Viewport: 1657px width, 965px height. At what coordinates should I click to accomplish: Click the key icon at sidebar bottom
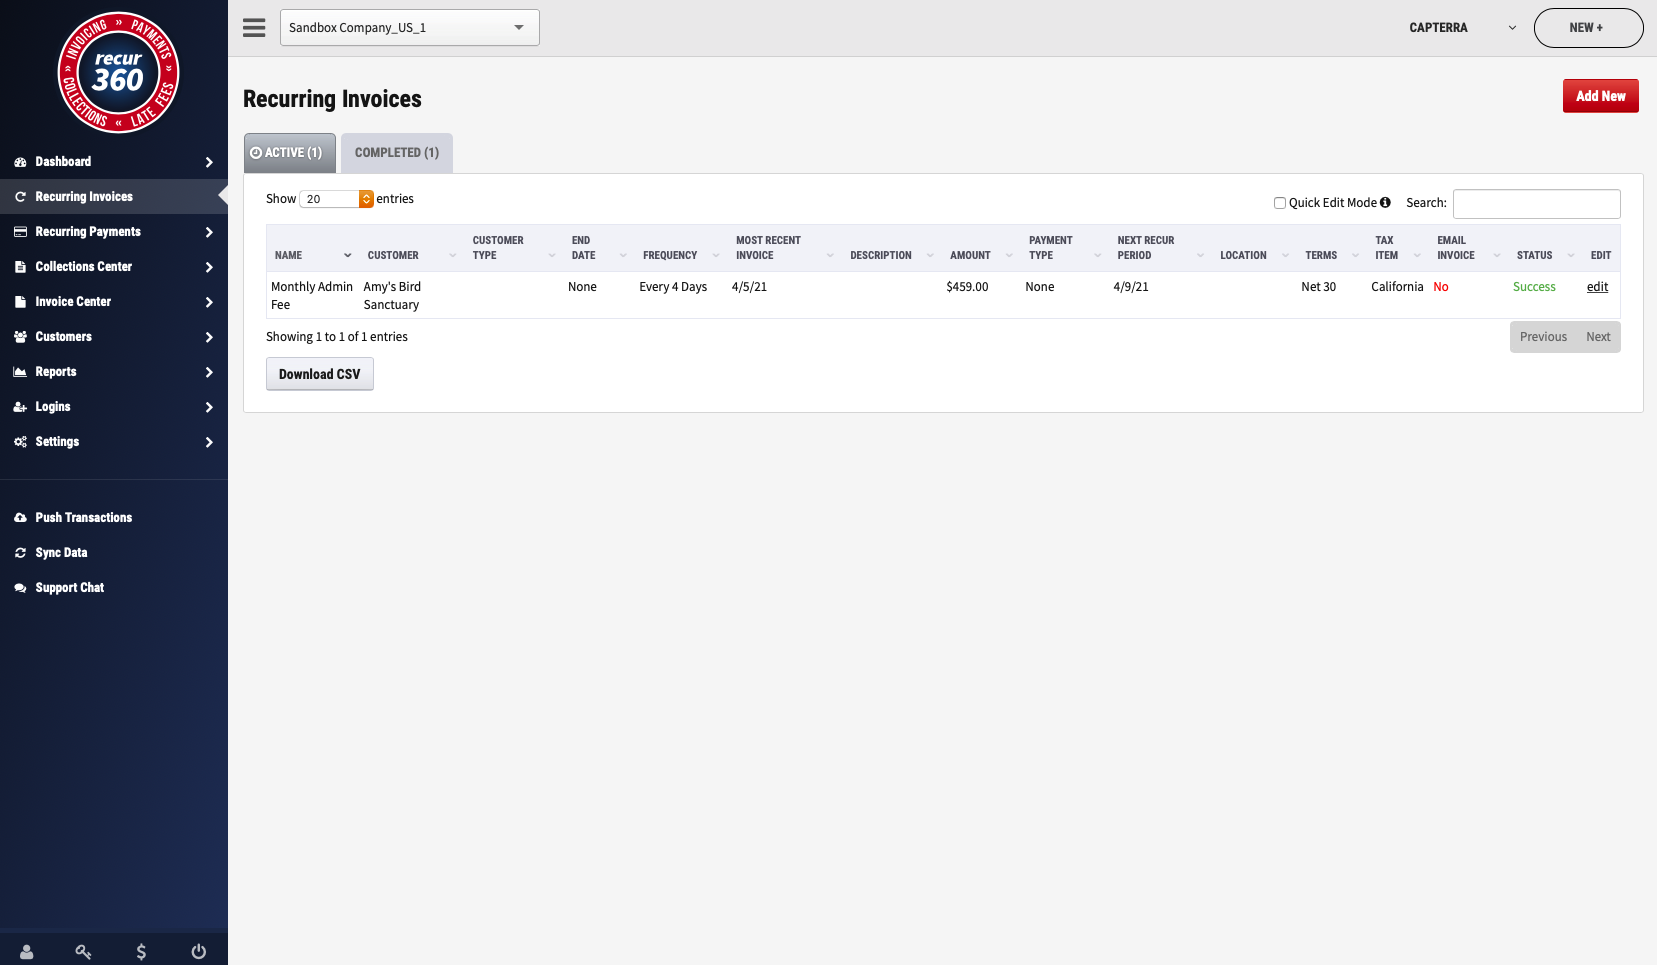[x=83, y=951]
